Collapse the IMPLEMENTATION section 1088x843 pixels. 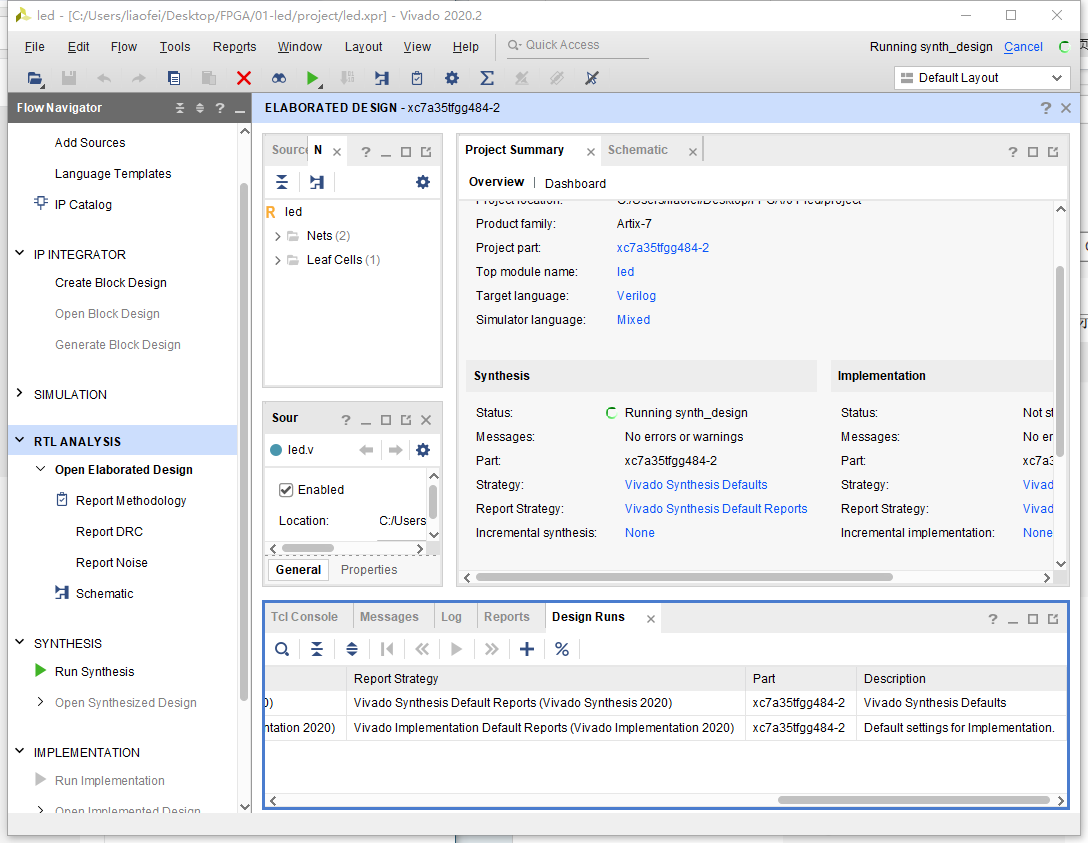pyautogui.click(x=19, y=751)
